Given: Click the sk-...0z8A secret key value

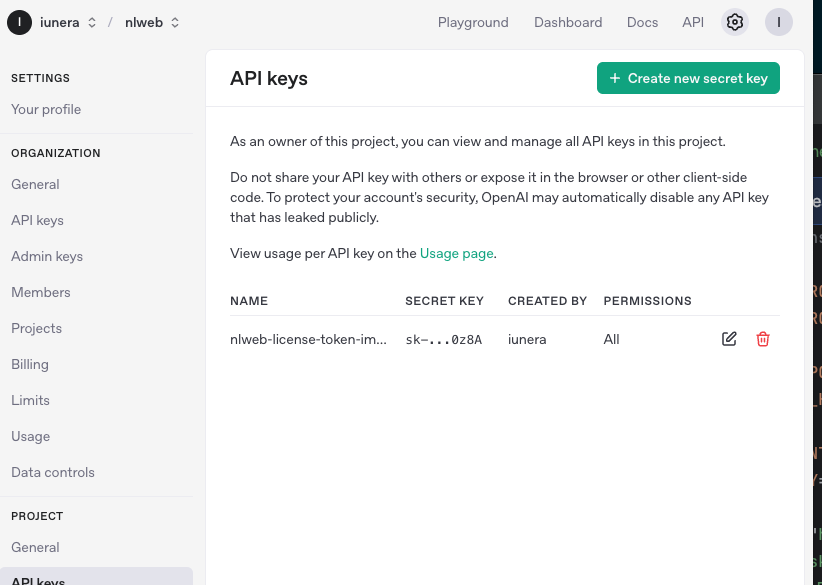Looking at the screenshot, I should click(x=444, y=340).
